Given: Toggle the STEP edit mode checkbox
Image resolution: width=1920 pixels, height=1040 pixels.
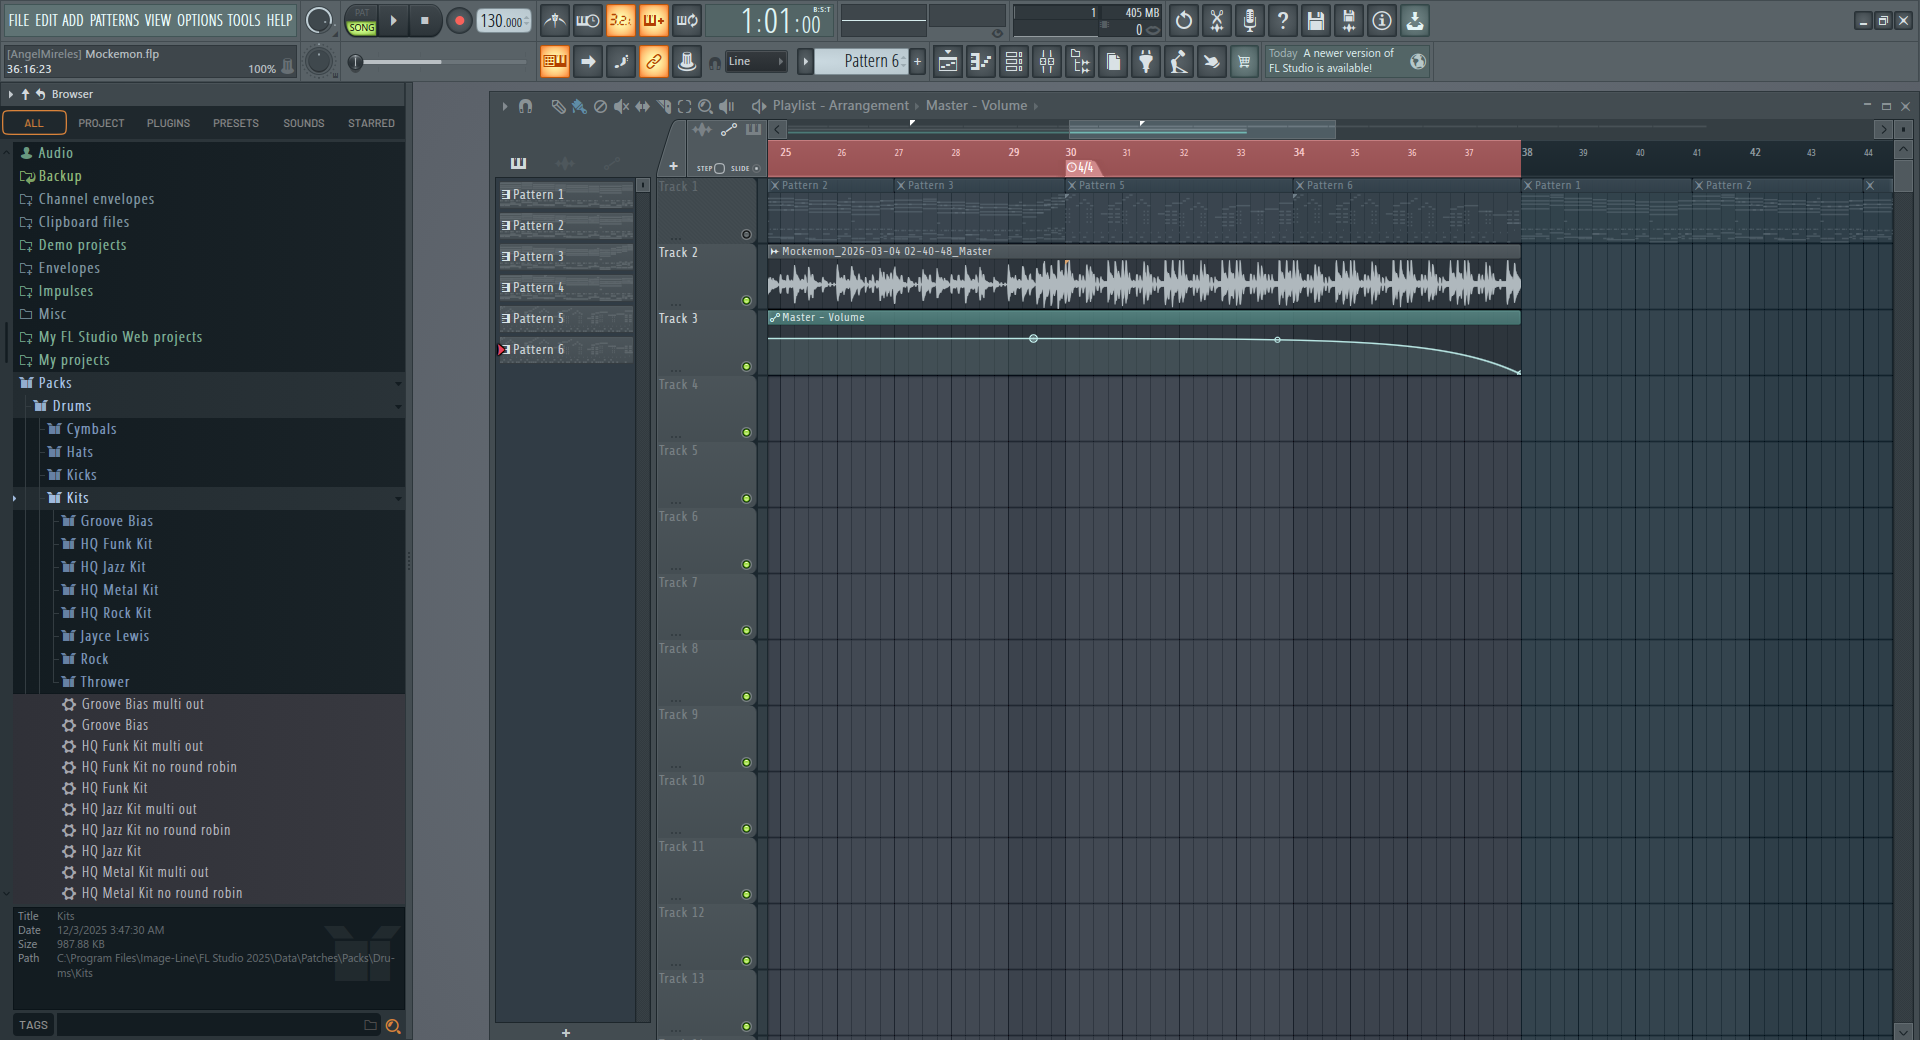Looking at the screenshot, I should (719, 168).
